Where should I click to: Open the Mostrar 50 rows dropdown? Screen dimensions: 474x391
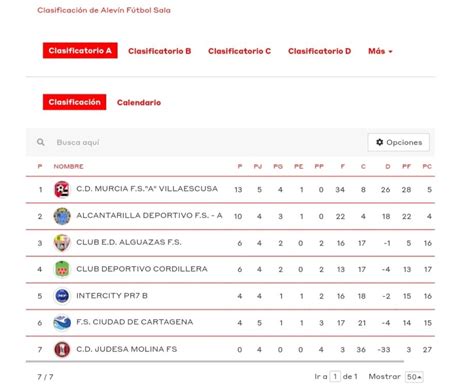414,377
